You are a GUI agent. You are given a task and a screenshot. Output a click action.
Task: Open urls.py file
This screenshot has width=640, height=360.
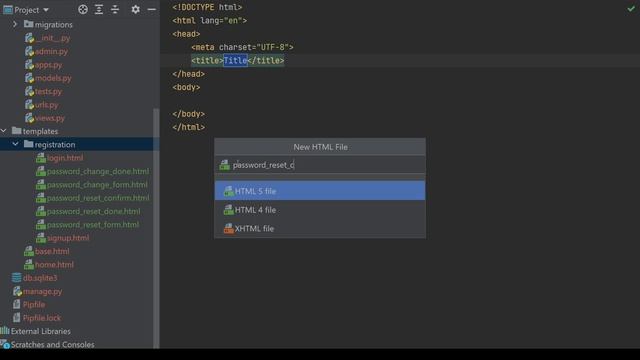point(46,104)
